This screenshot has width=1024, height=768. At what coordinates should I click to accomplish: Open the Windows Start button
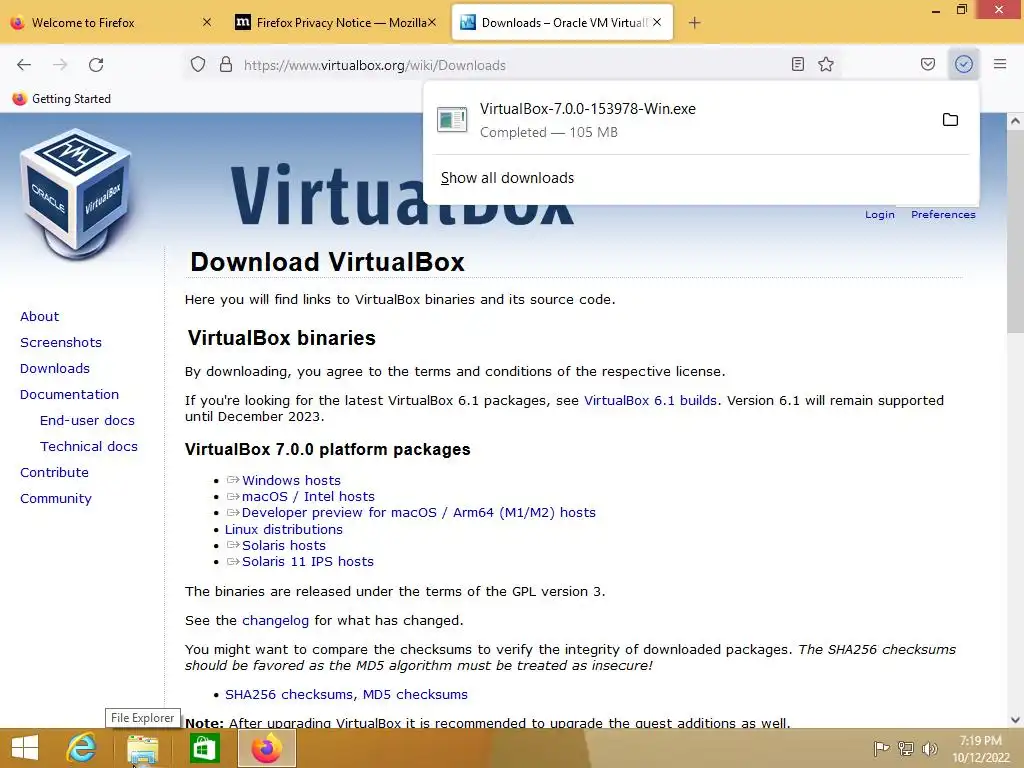pyautogui.click(x=25, y=748)
